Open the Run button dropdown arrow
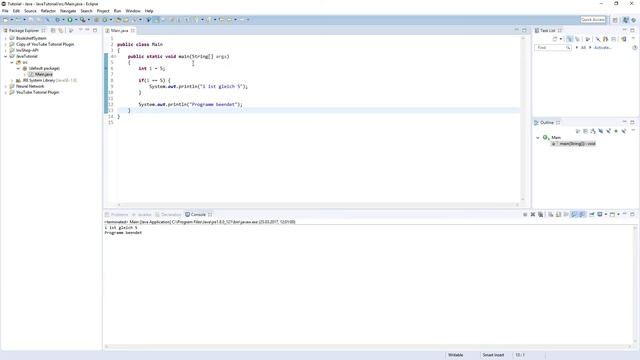 (76, 20)
